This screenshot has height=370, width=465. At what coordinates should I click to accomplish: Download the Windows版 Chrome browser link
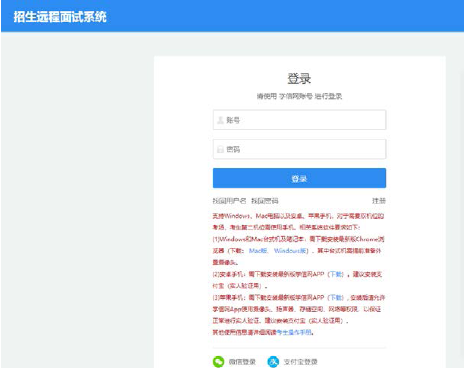click(291, 251)
